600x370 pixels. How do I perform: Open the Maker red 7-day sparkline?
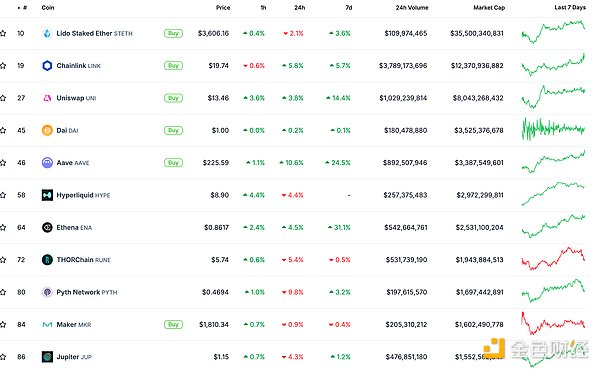pos(553,324)
